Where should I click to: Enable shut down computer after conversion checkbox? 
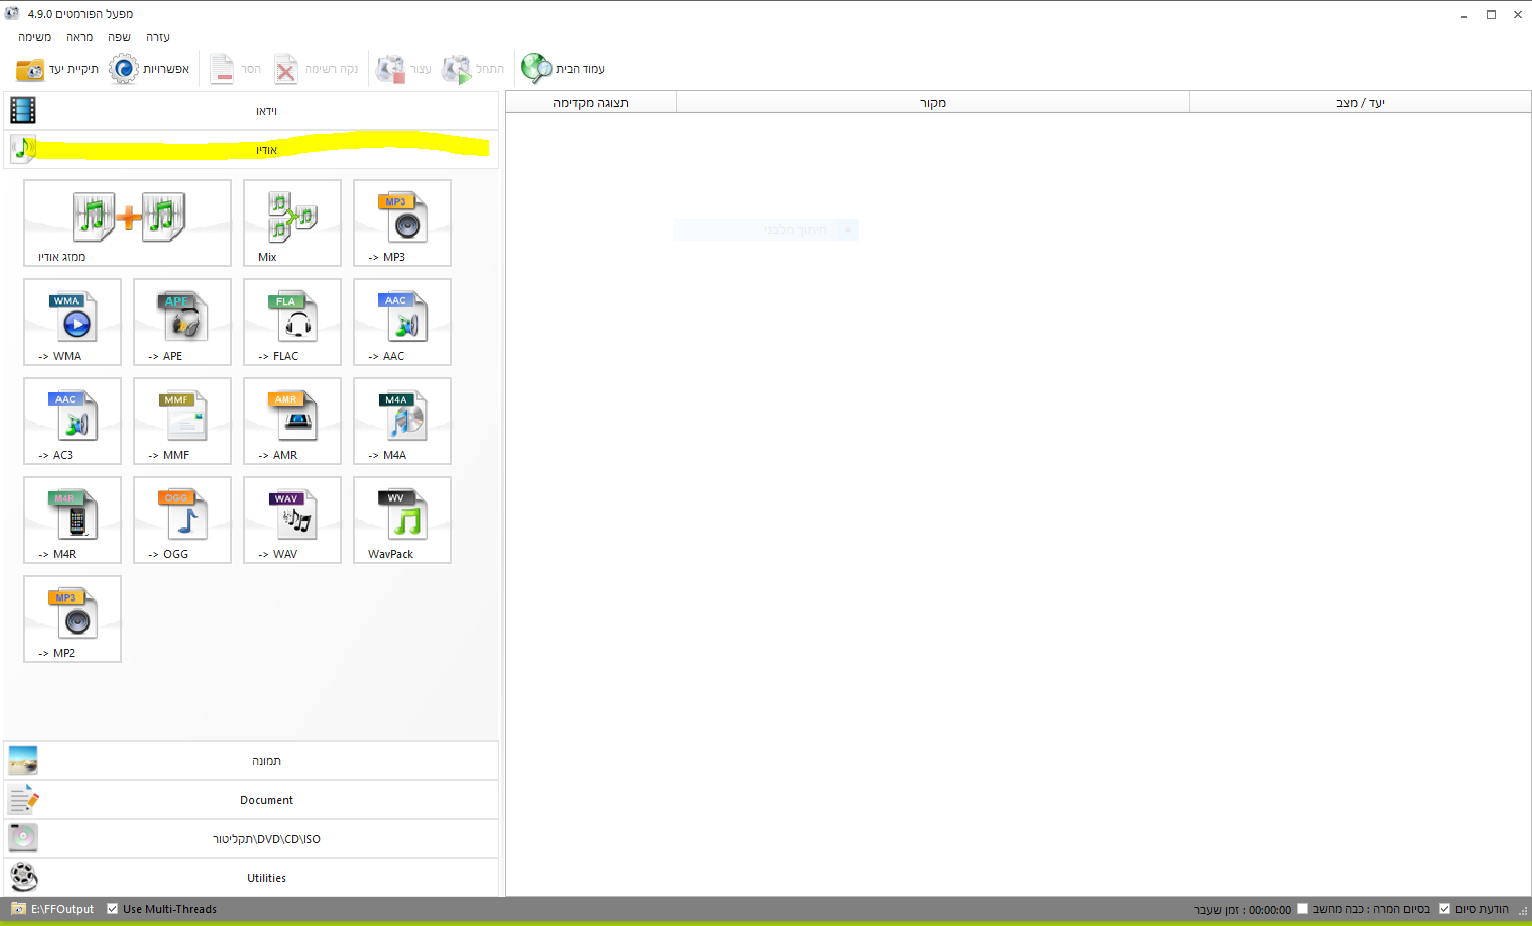click(x=1302, y=909)
